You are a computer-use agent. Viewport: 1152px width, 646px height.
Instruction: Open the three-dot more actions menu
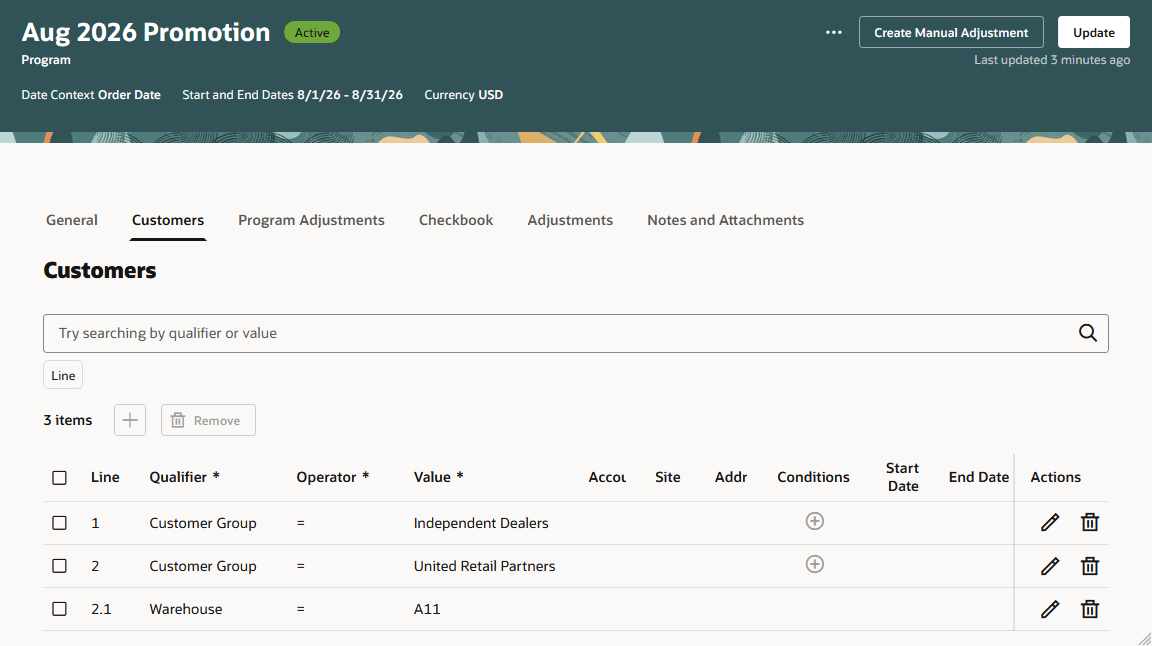[833, 32]
